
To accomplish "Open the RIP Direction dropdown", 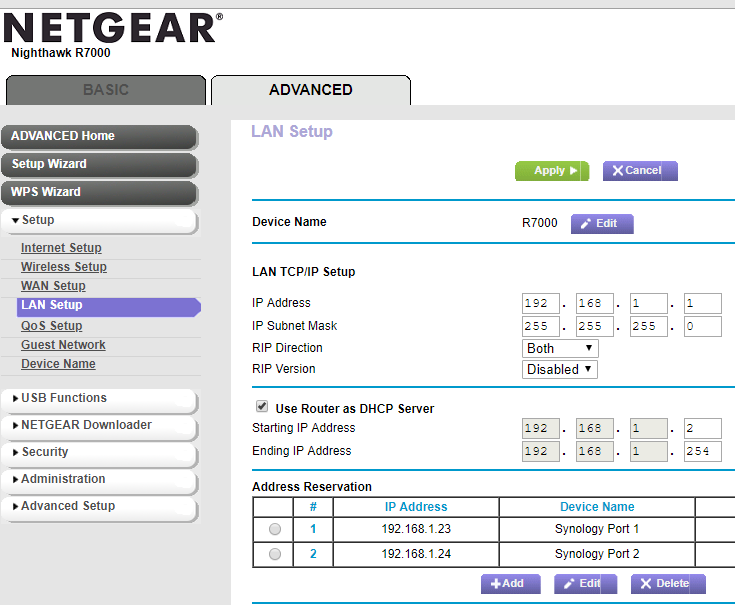I will coord(560,349).
